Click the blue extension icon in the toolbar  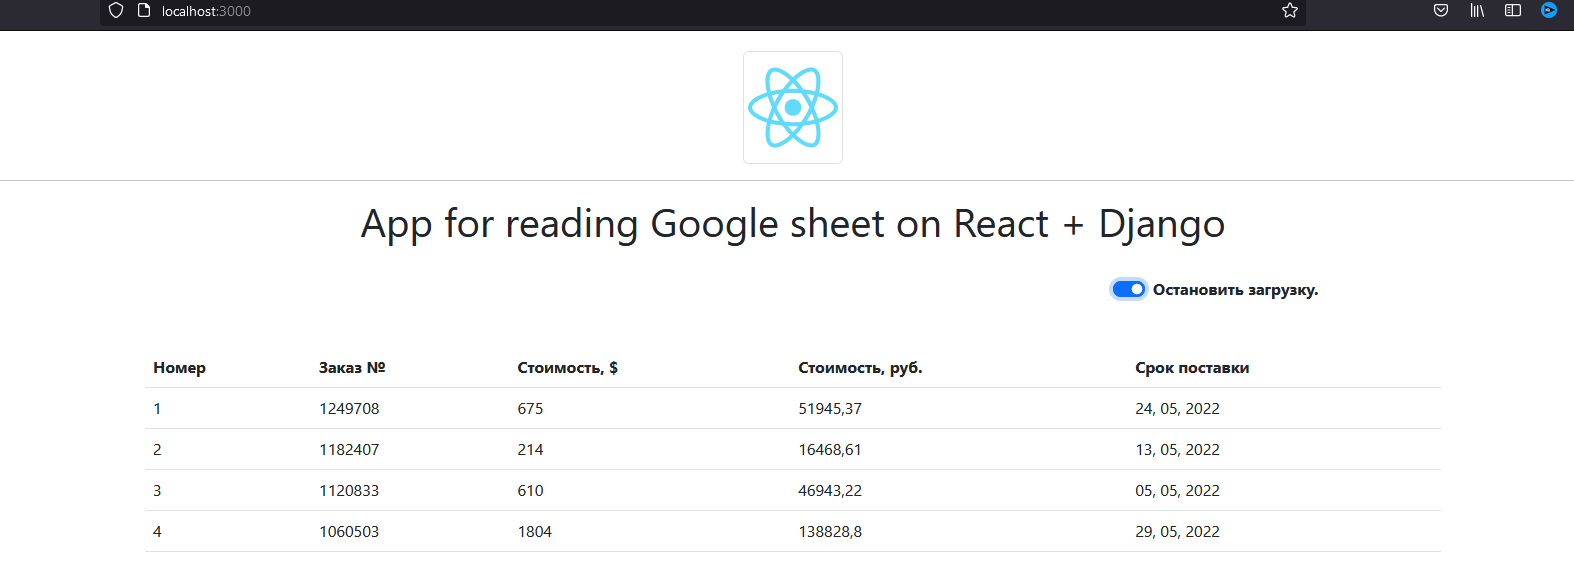(x=1548, y=11)
